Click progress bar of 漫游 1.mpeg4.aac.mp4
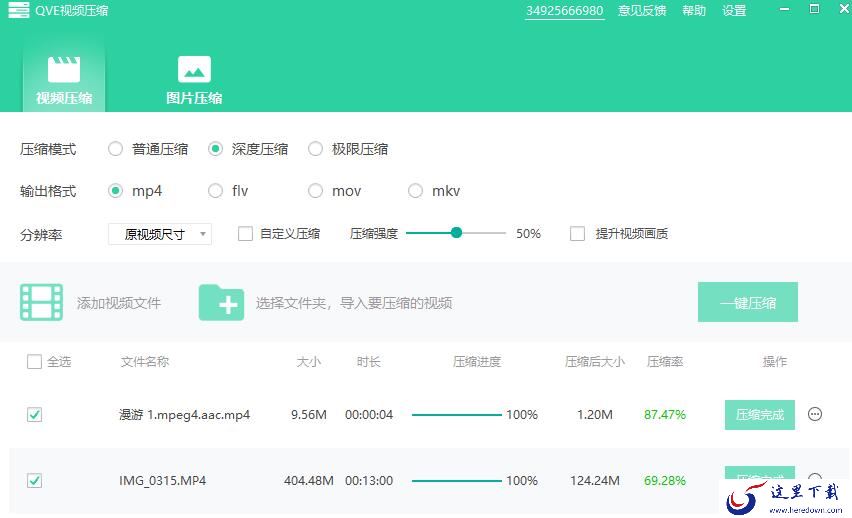852x518 pixels. [x=456, y=415]
